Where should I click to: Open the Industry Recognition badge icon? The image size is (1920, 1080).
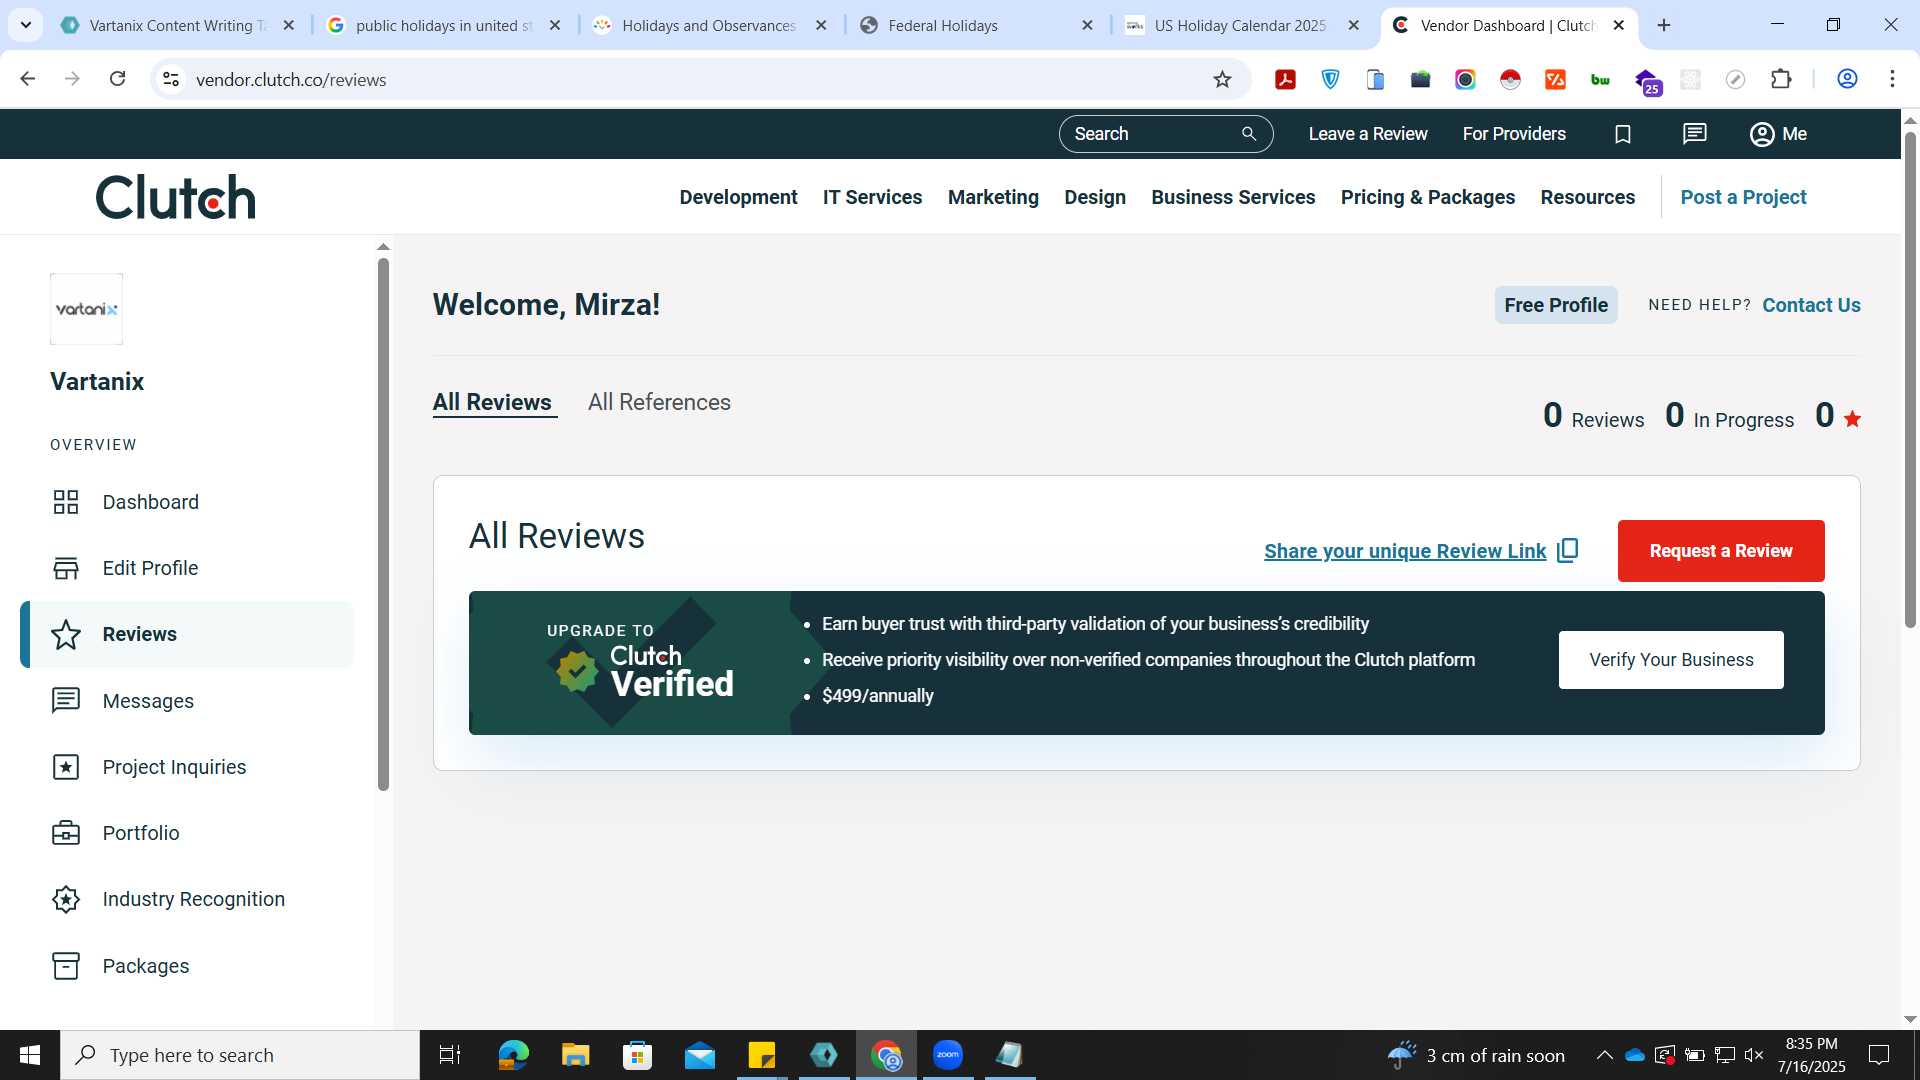(x=66, y=899)
